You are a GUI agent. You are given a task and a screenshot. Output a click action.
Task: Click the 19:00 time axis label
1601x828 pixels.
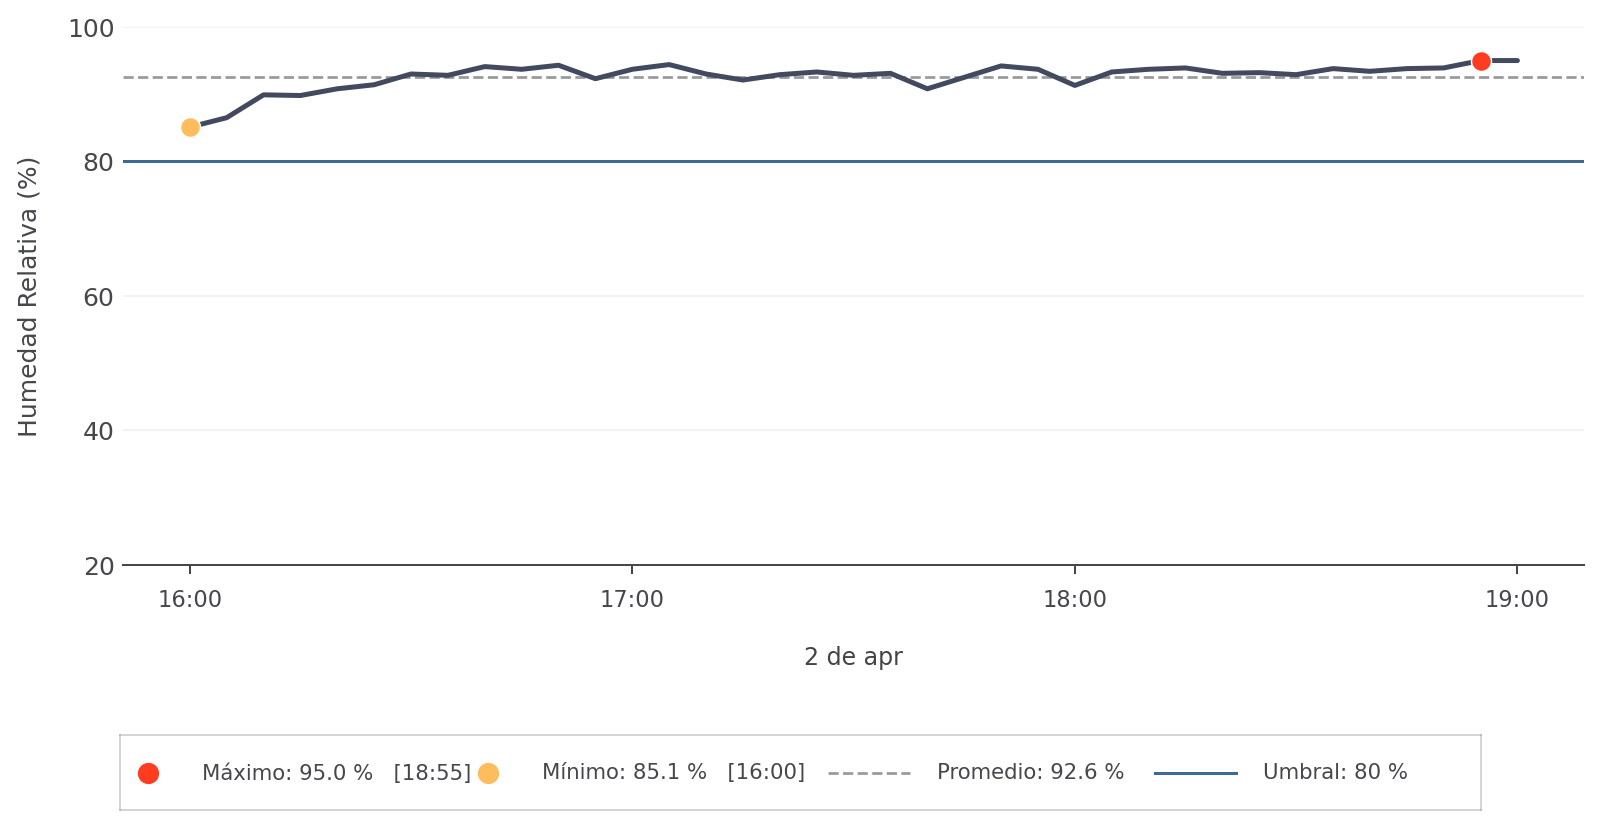click(x=1516, y=600)
